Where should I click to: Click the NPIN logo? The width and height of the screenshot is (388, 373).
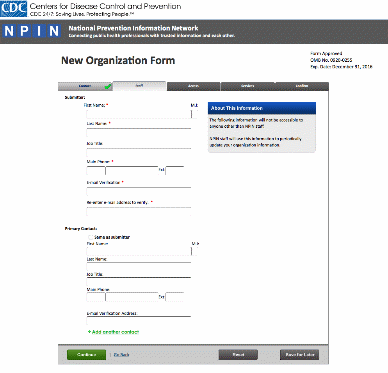[32, 31]
